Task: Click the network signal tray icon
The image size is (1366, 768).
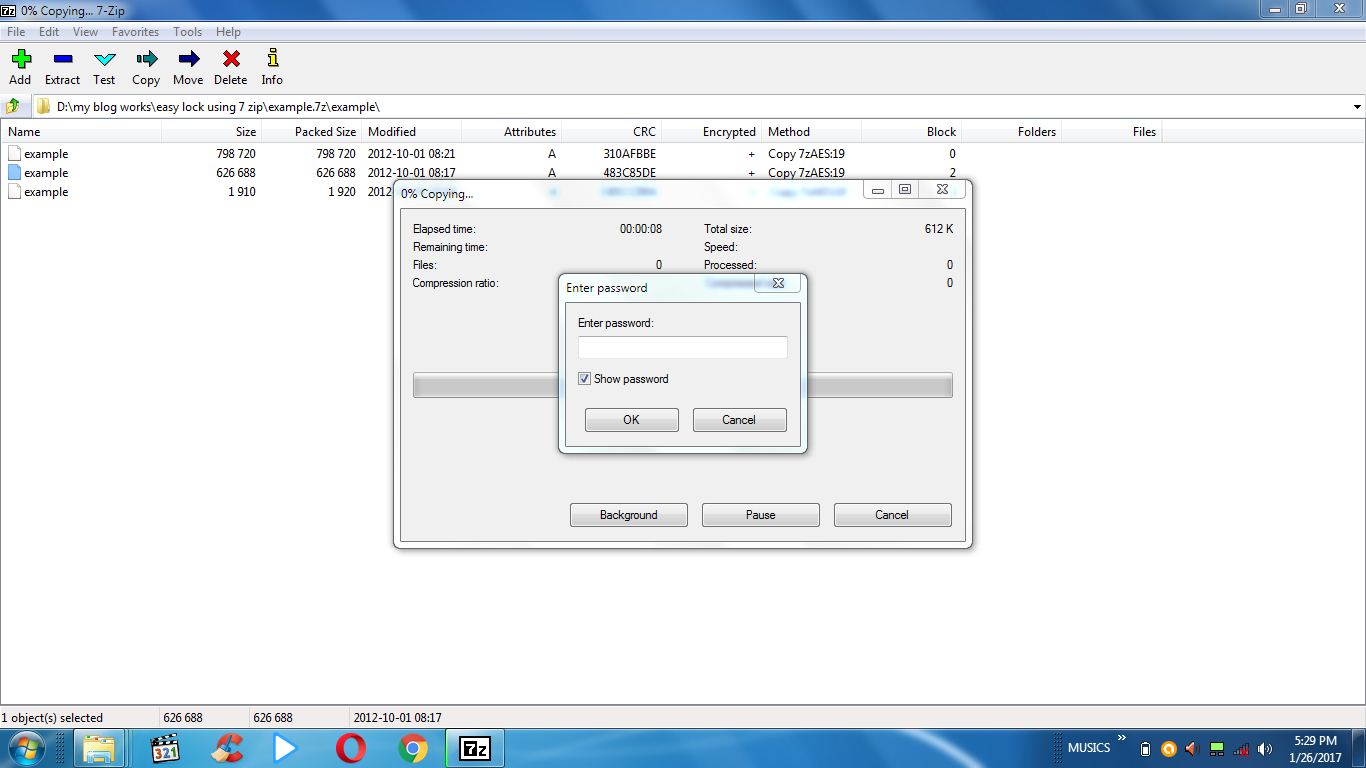Action: (1241, 749)
